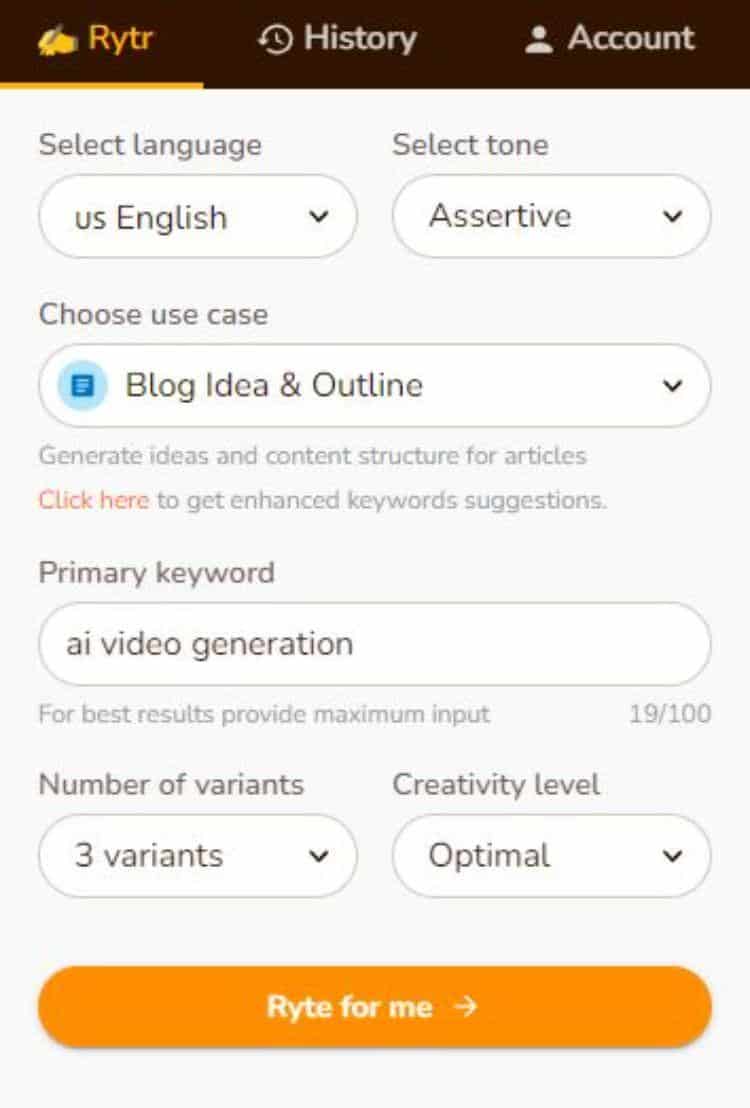Open the Optimal creativity level dropdown
This screenshot has width=750, height=1108.
pyautogui.click(x=551, y=856)
